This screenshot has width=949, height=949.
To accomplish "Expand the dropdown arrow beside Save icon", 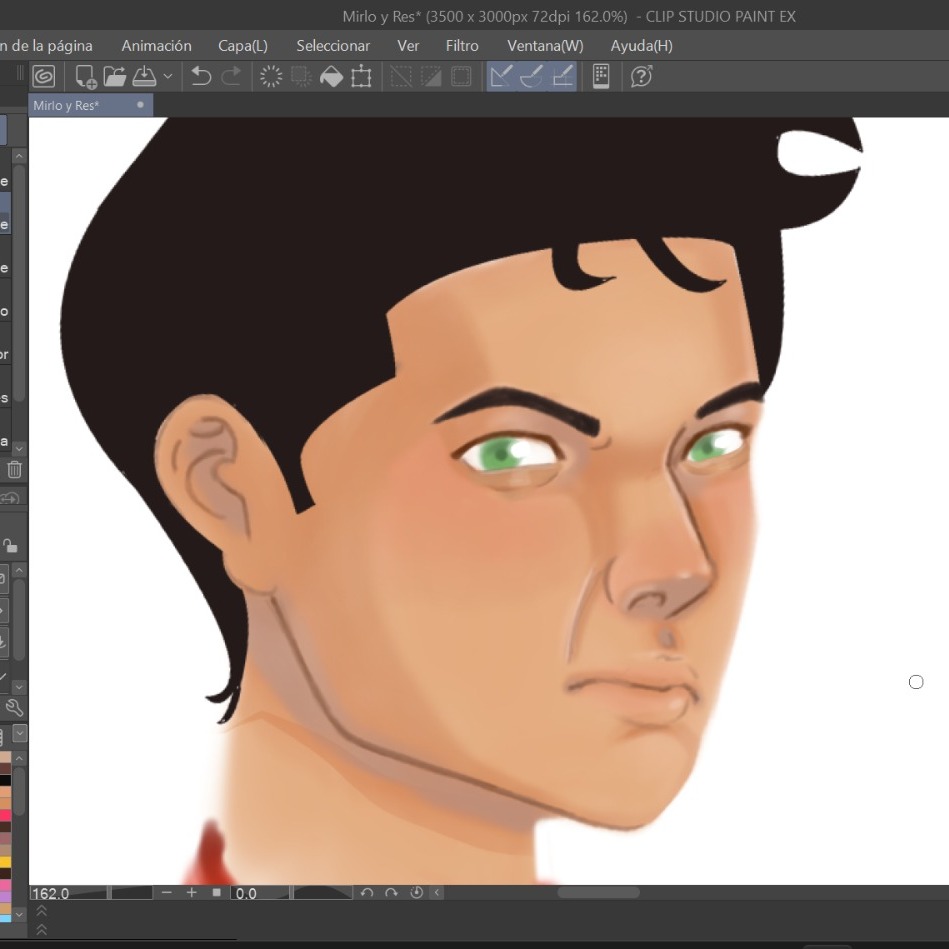I will [167, 76].
